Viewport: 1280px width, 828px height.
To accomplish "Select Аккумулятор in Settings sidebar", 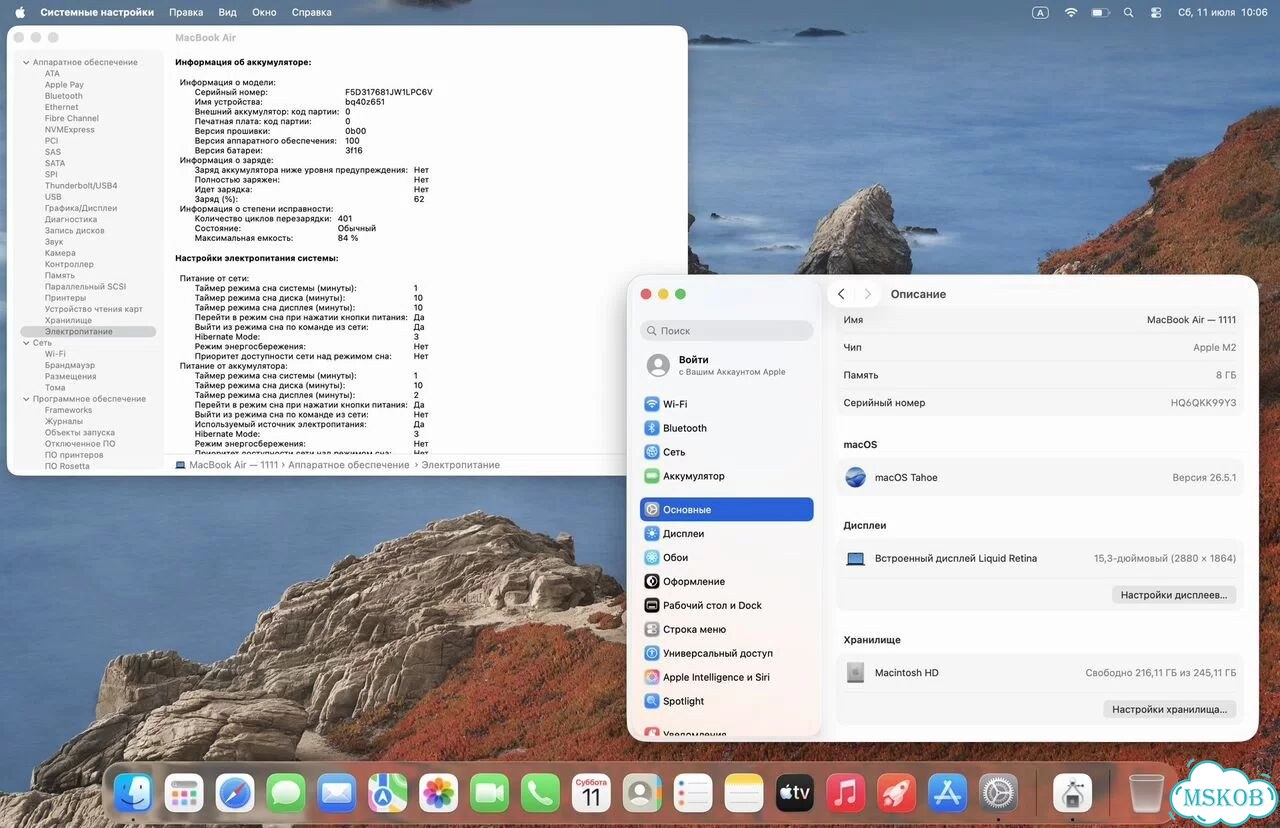I will 726,476.
